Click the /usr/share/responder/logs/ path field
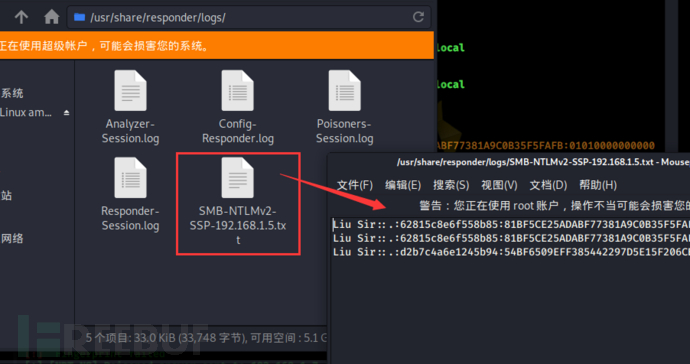Image resolution: width=690 pixels, height=364 pixels. [249, 17]
